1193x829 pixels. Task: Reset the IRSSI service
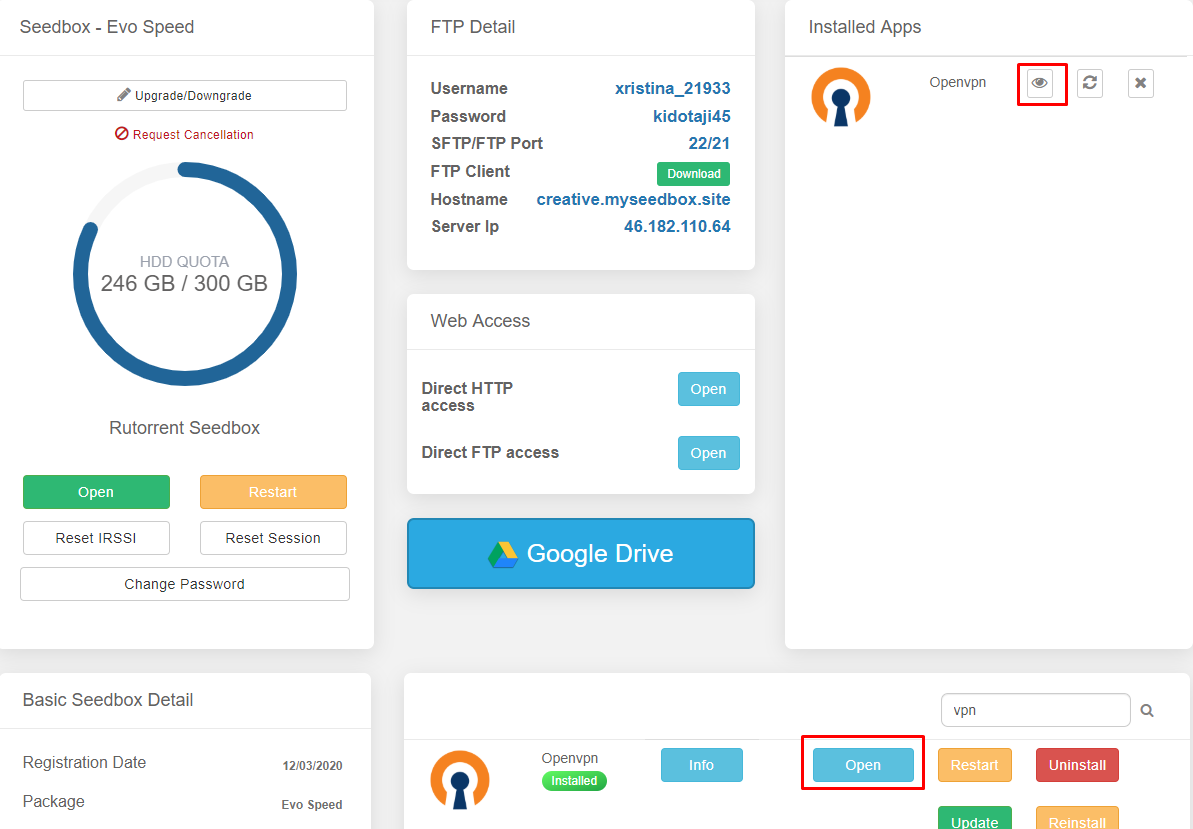coord(96,538)
